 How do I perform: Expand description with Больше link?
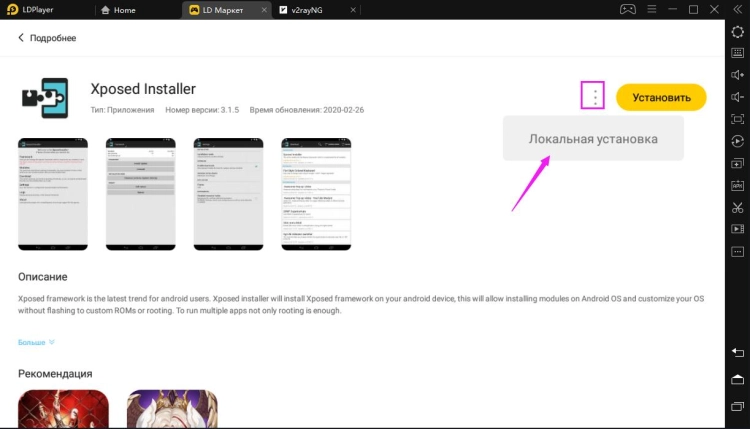pyautogui.click(x=36, y=342)
